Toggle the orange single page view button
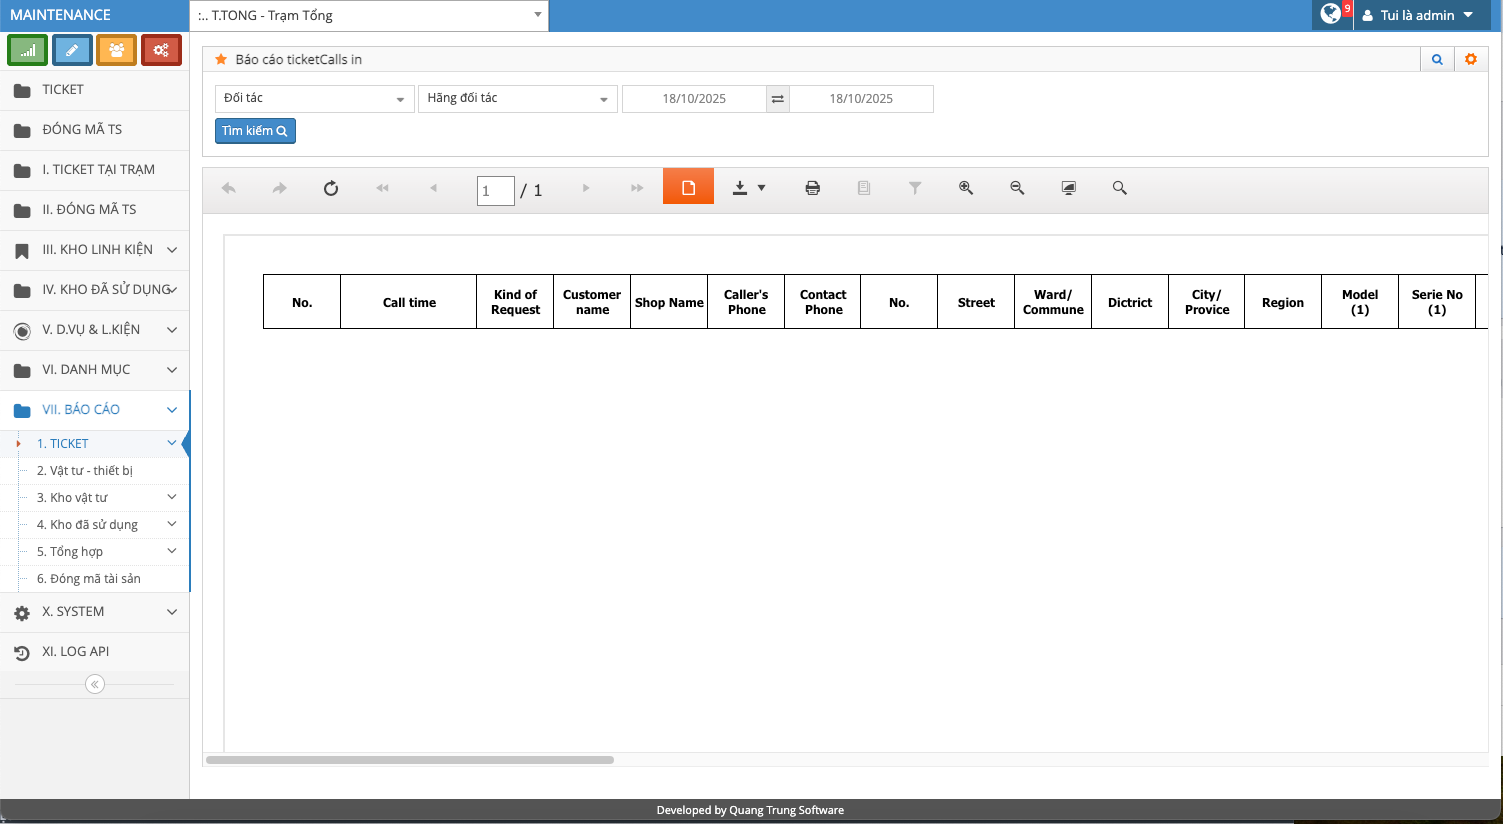 click(688, 187)
